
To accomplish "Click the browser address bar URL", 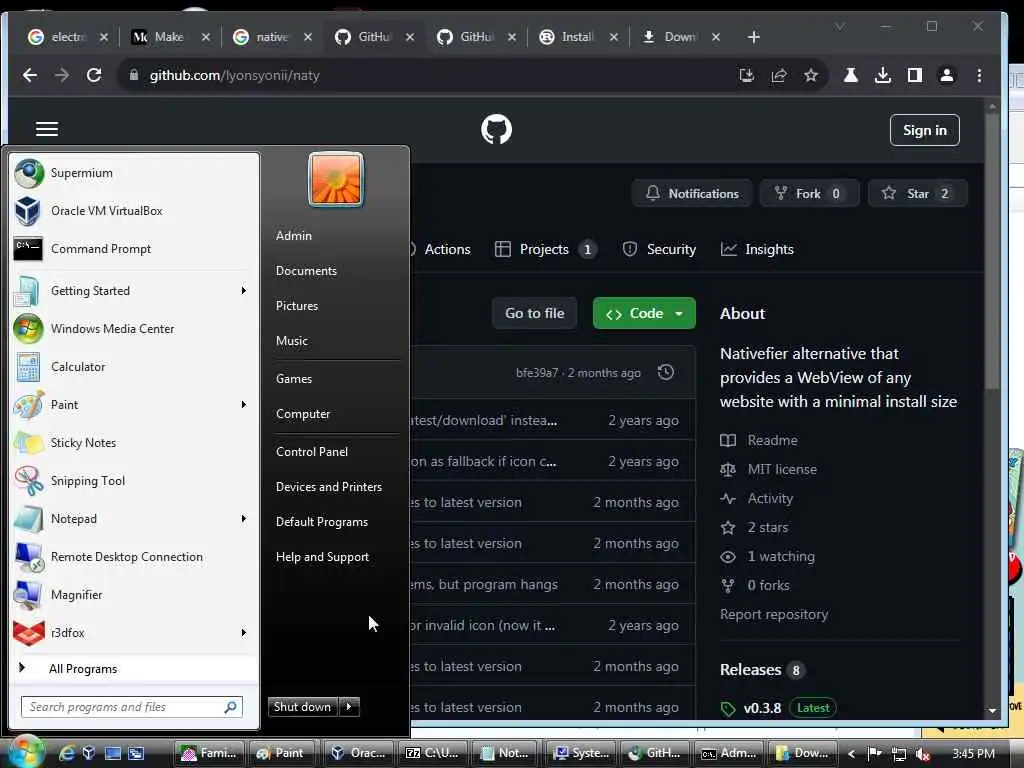I will pos(234,76).
